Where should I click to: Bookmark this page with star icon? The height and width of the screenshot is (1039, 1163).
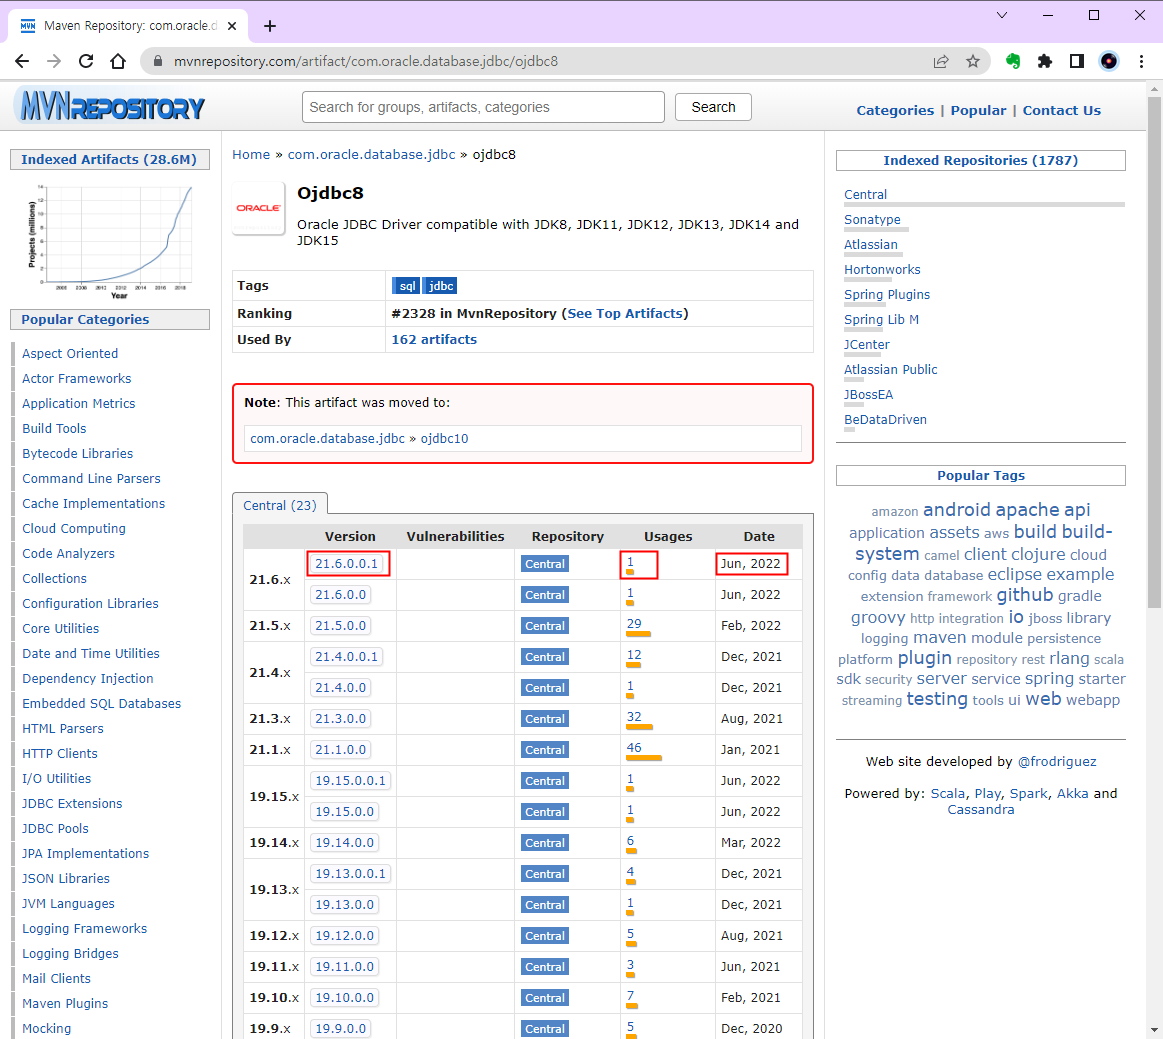[973, 62]
